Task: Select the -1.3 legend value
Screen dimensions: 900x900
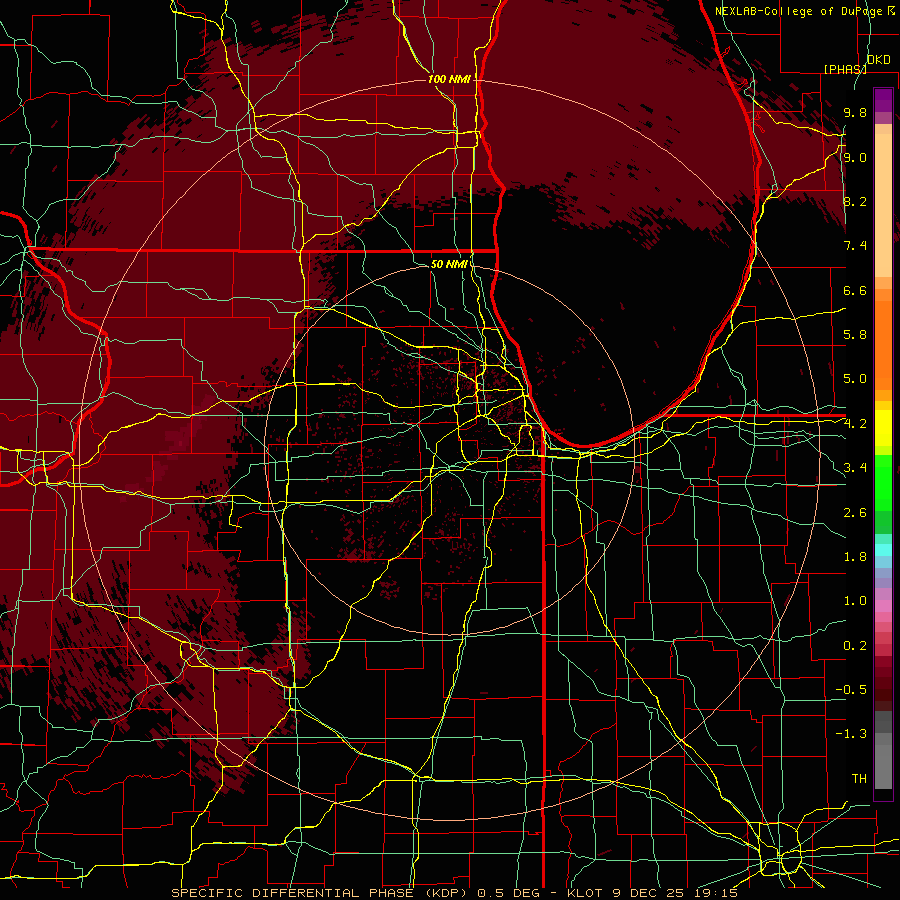Action: coord(851,734)
